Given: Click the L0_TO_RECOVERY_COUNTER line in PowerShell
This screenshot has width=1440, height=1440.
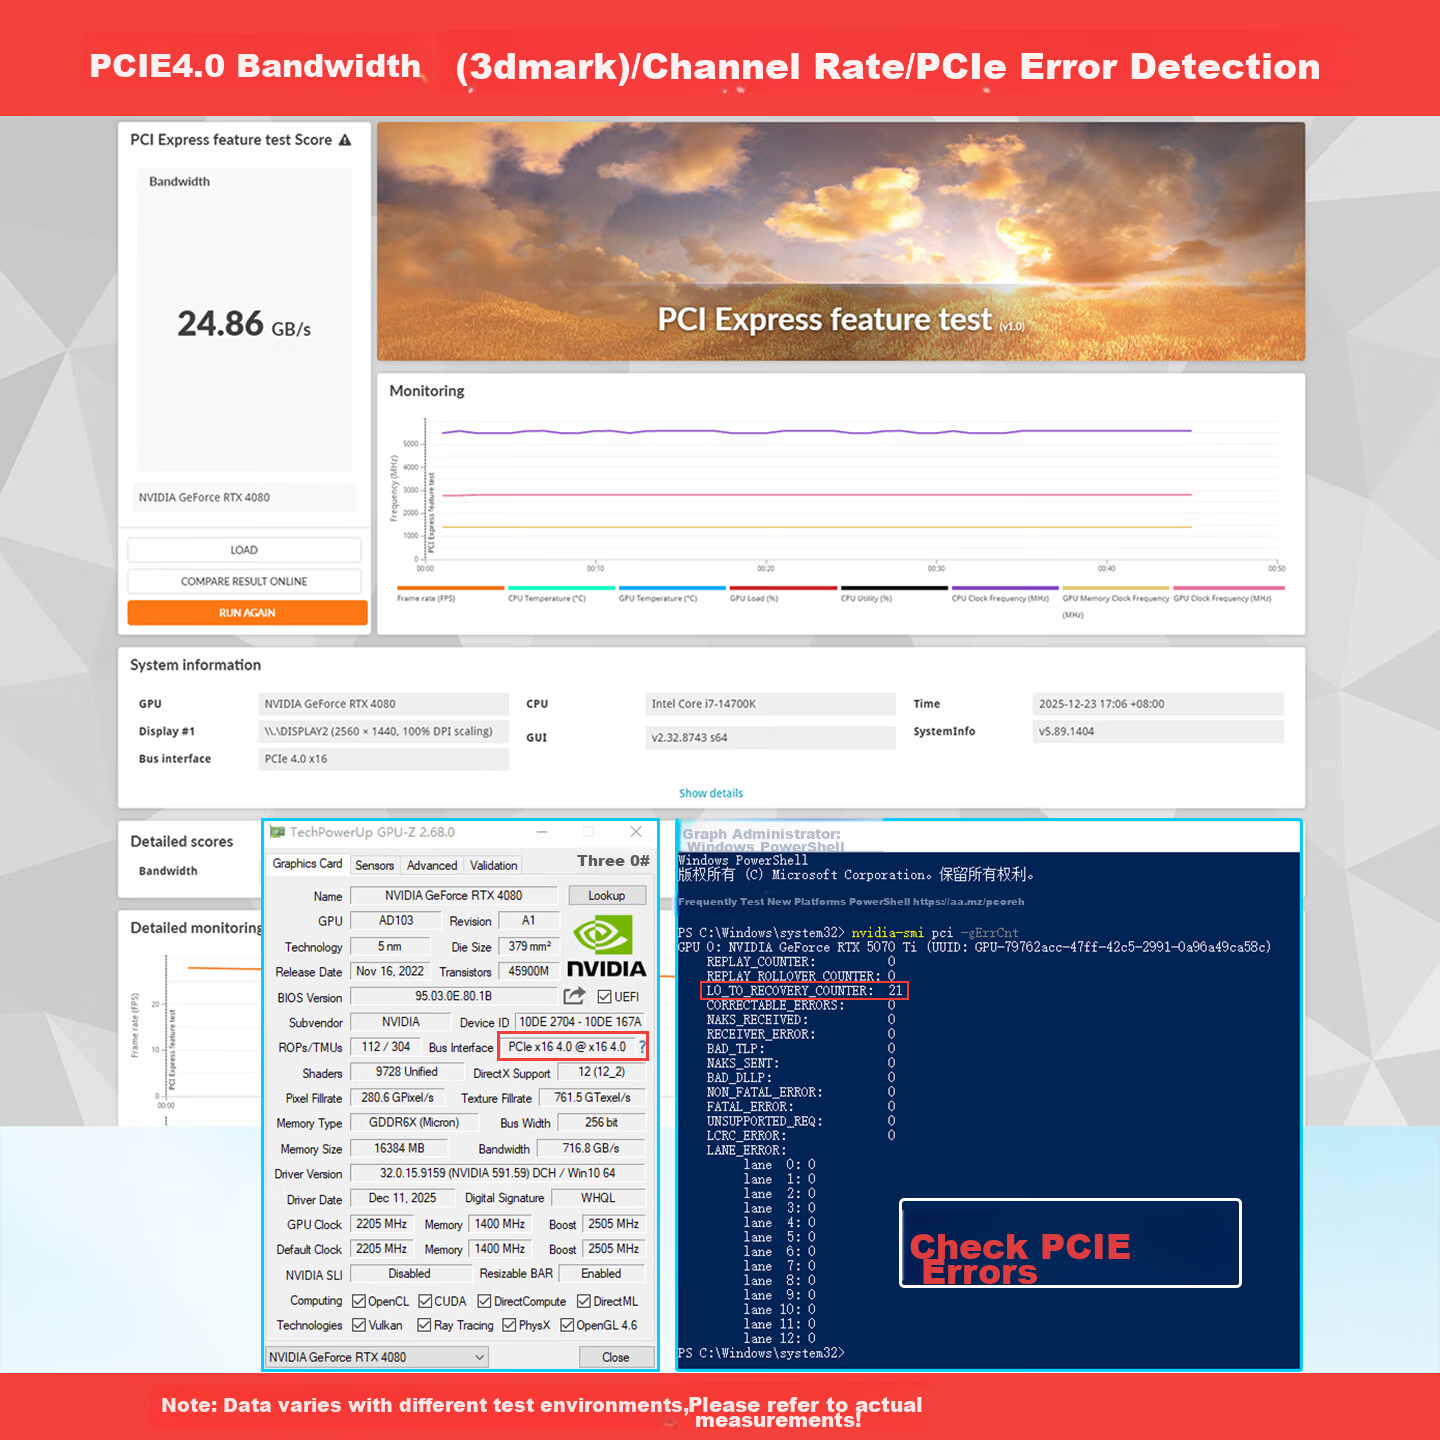Looking at the screenshot, I should click(x=804, y=991).
